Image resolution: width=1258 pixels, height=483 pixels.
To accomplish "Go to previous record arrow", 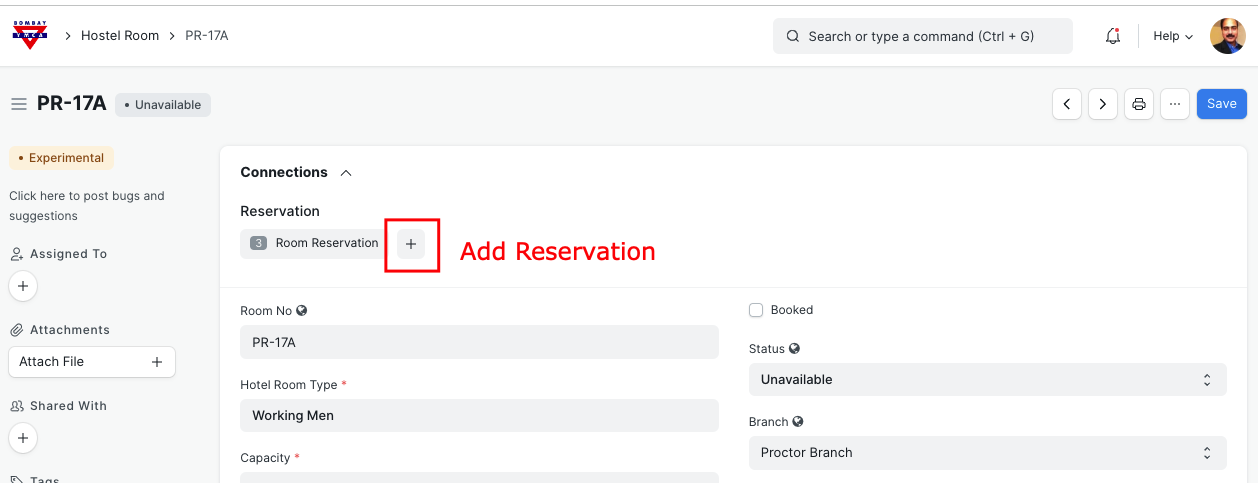I will tap(1067, 104).
